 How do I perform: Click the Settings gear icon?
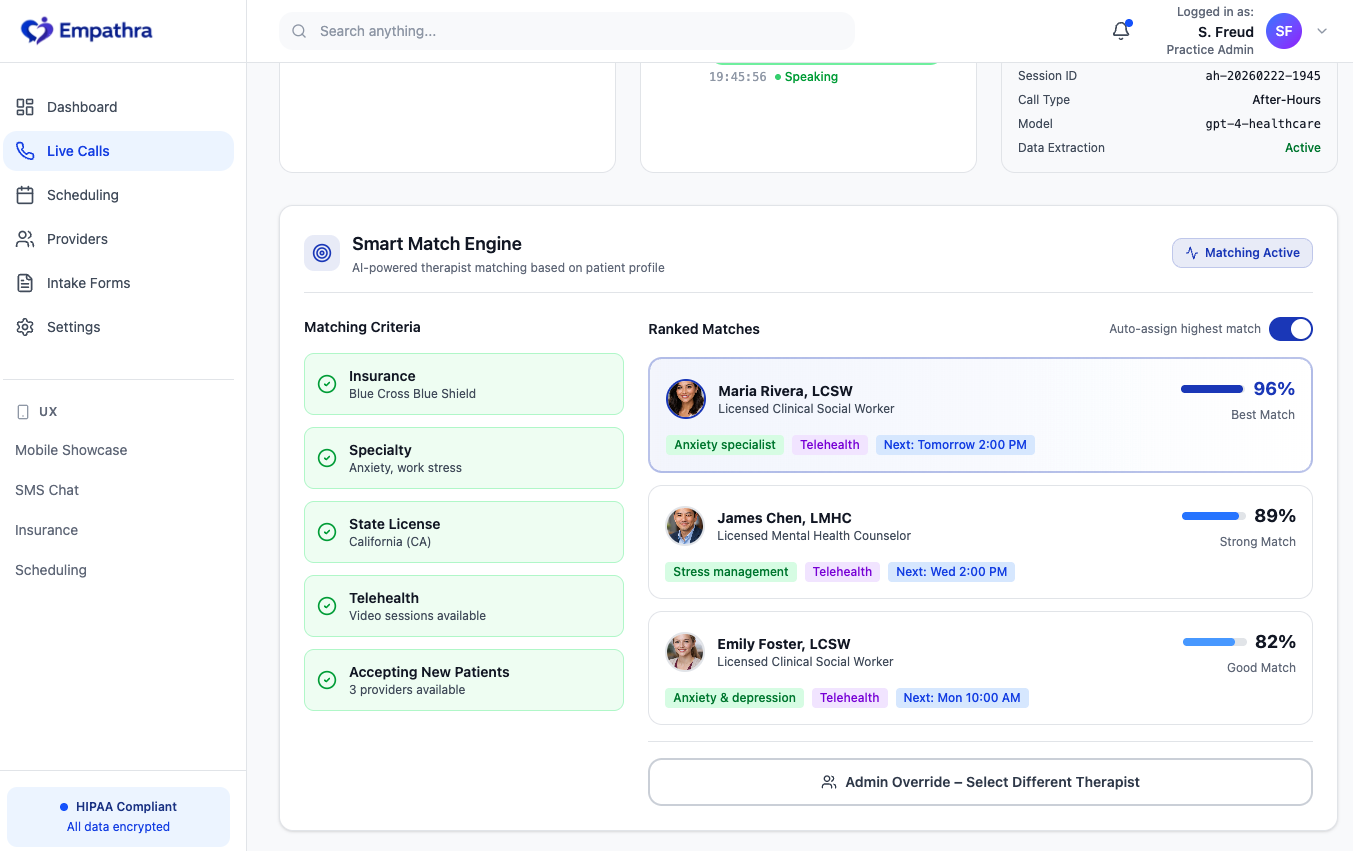pos(25,327)
